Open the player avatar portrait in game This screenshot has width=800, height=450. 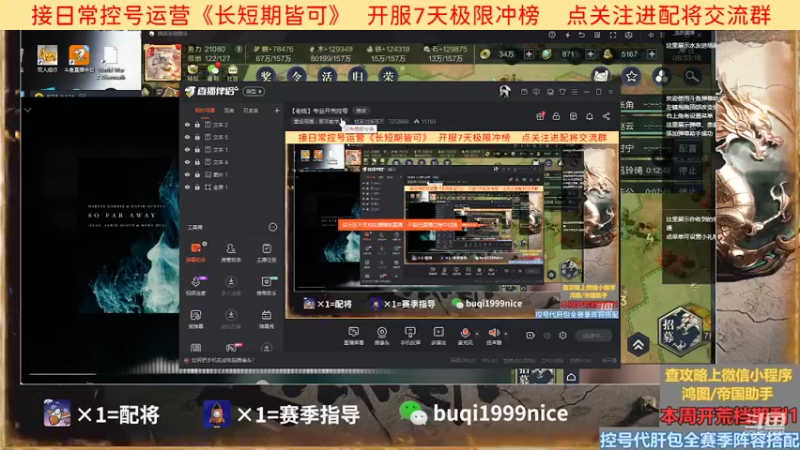(163, 62)
